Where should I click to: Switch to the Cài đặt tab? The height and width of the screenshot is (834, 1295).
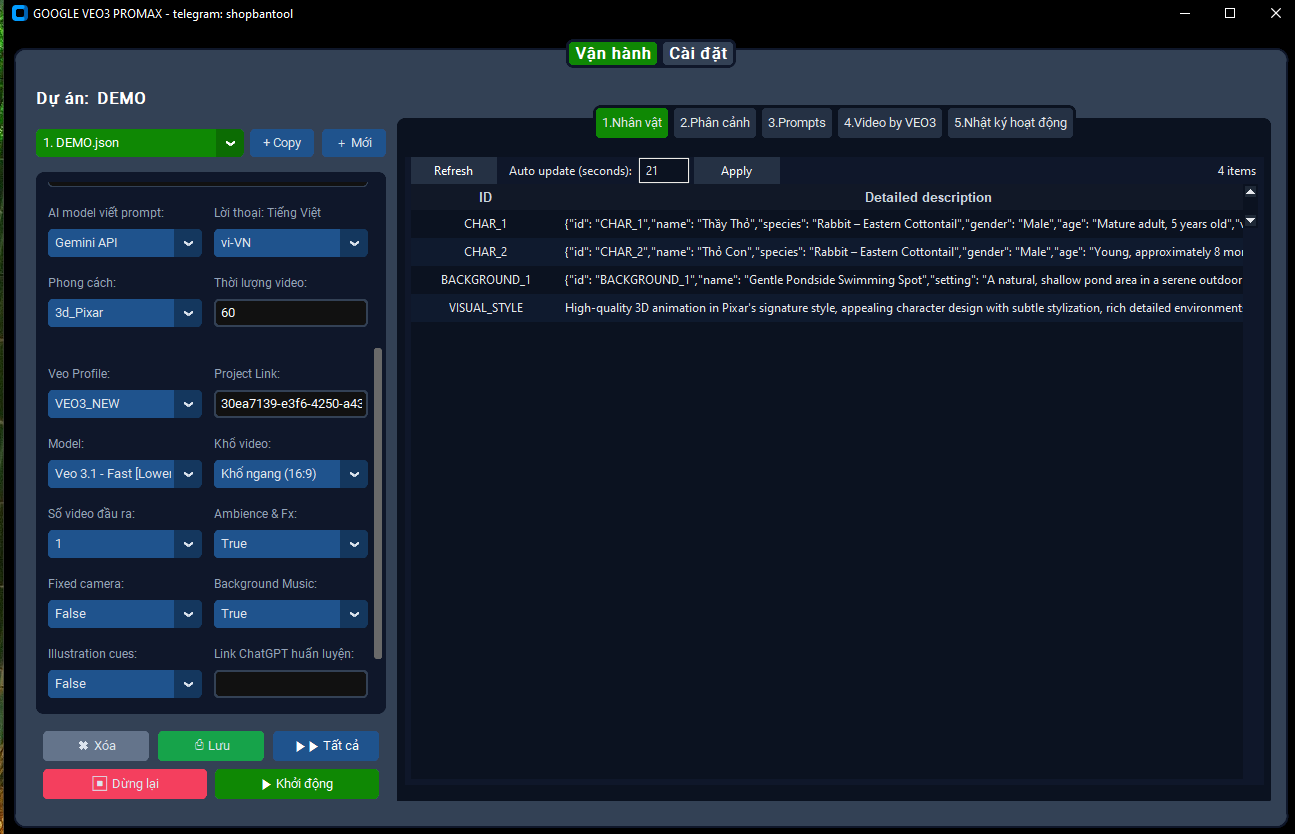(698, 54)
